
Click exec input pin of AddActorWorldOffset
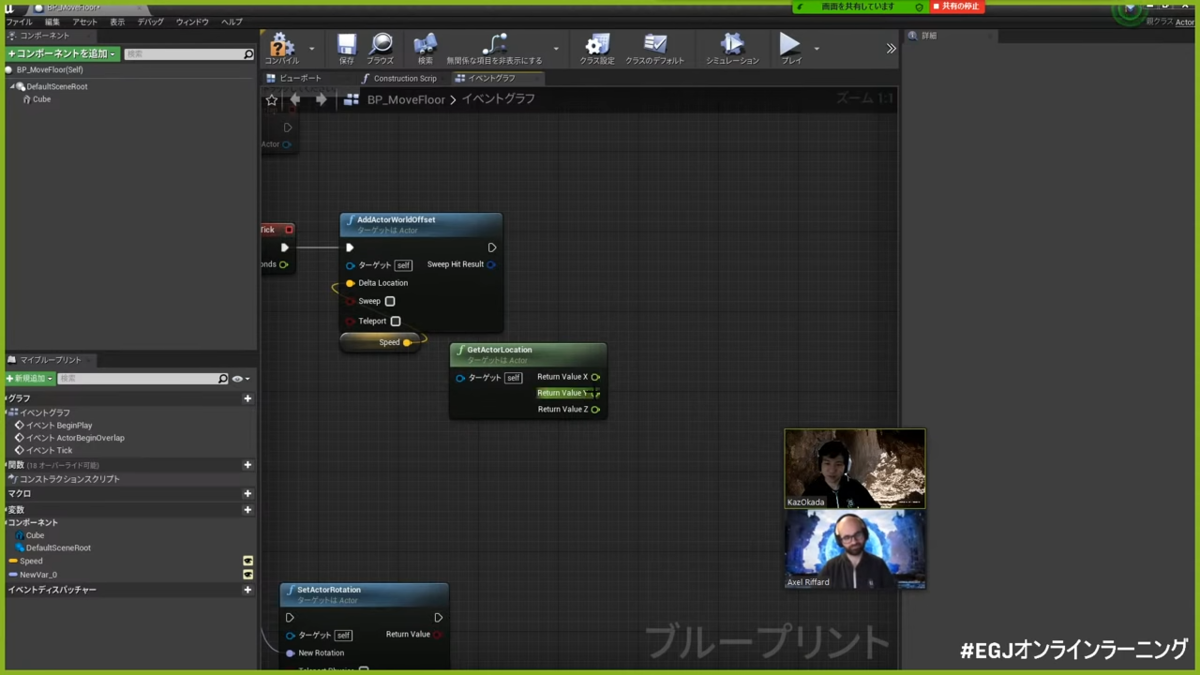click(349, 247)
